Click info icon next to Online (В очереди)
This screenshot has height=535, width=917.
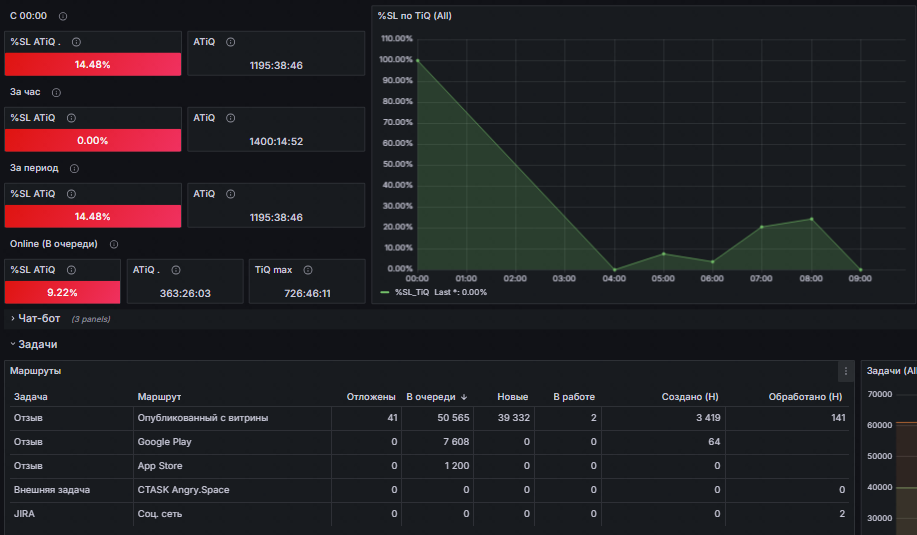(x=114, y=244)
